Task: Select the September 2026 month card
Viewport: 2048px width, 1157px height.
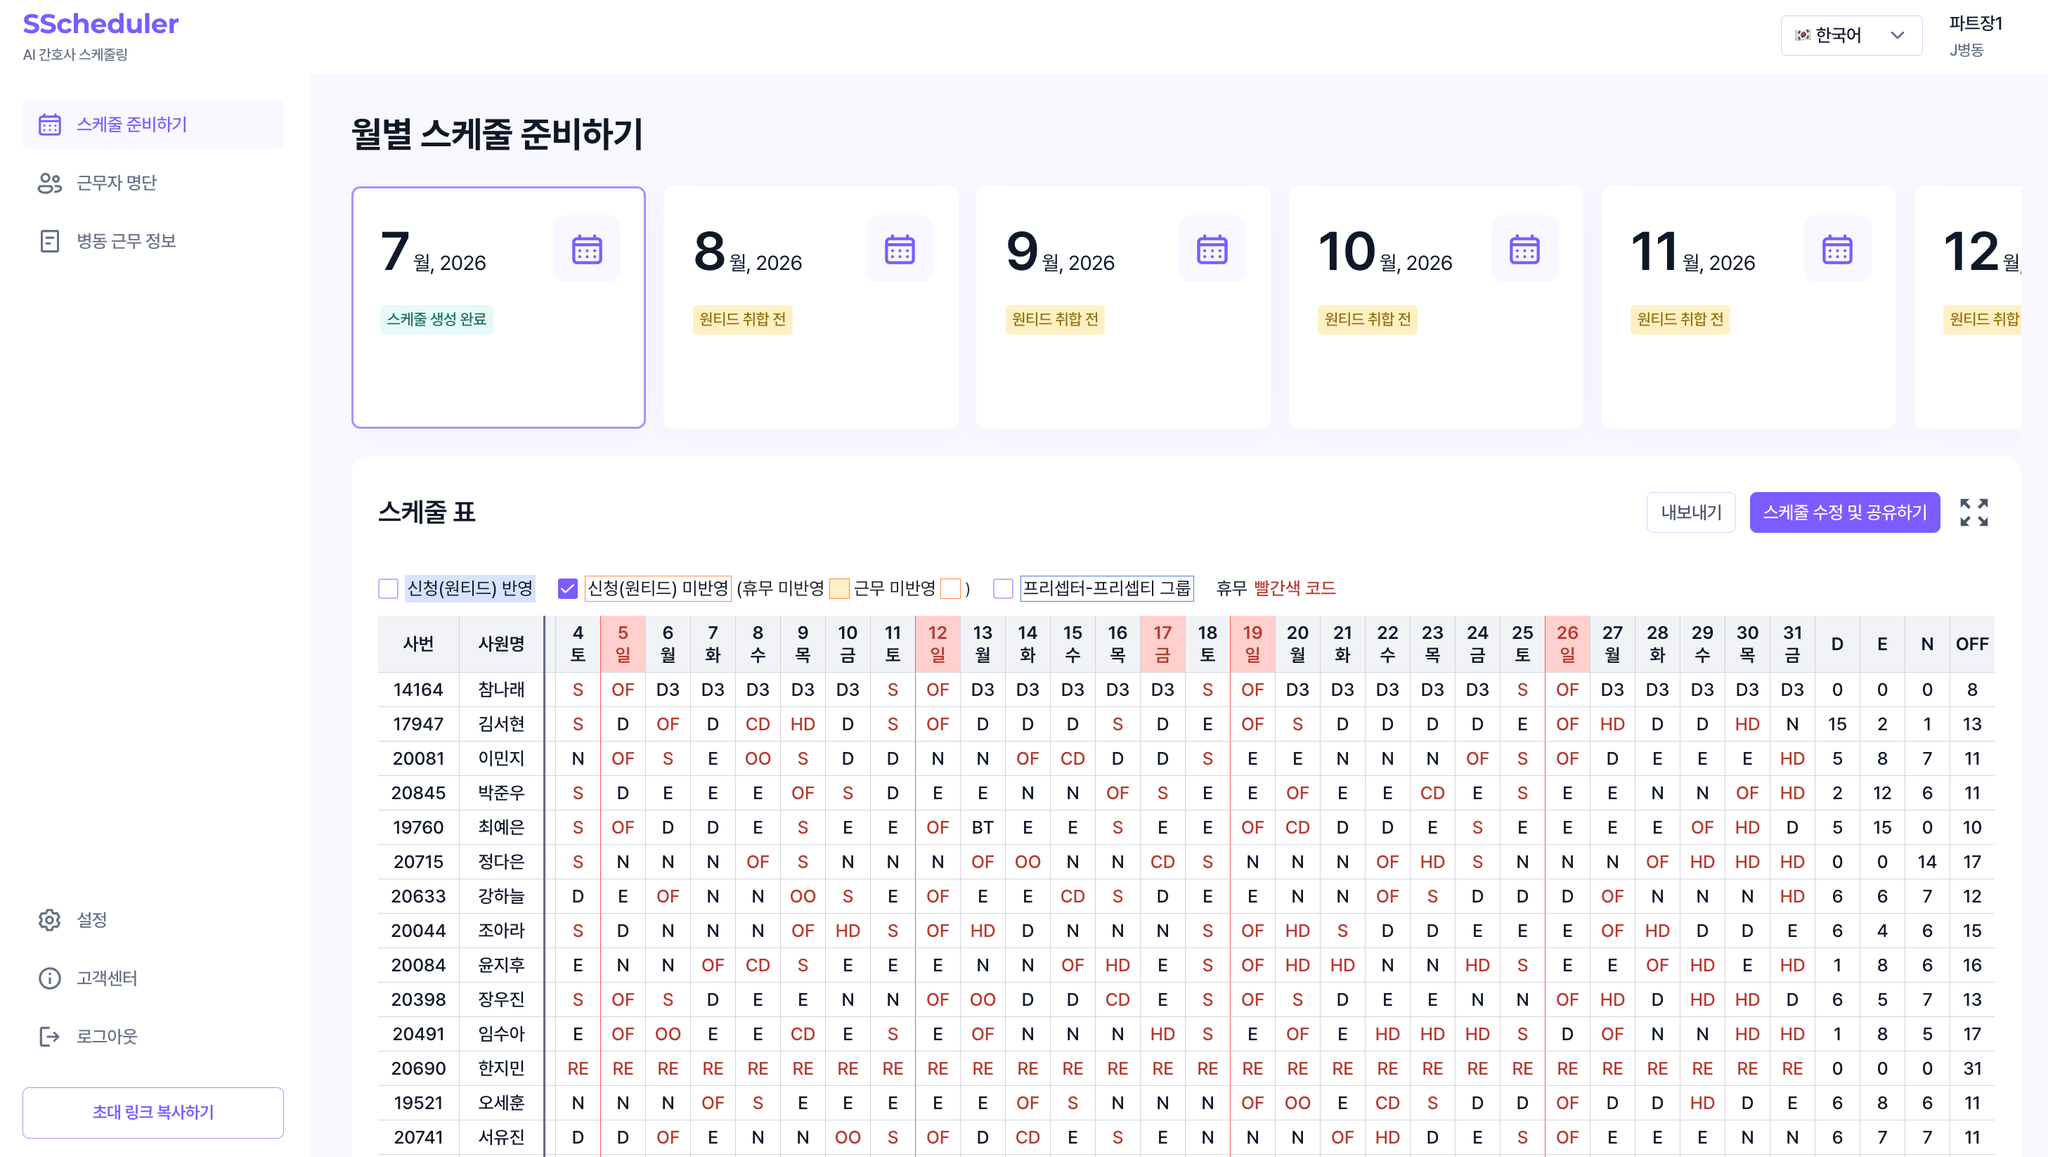Action: 1123,307
